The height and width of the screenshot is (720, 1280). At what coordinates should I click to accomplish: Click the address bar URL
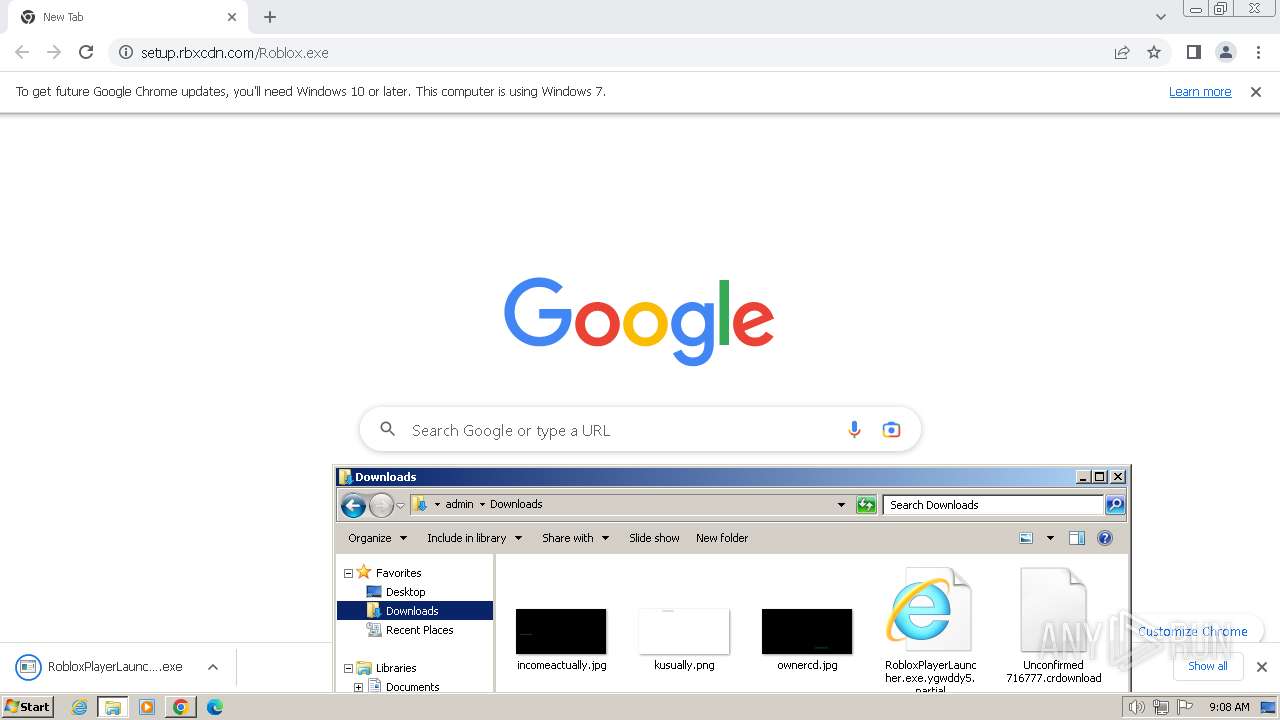[234, 53]
